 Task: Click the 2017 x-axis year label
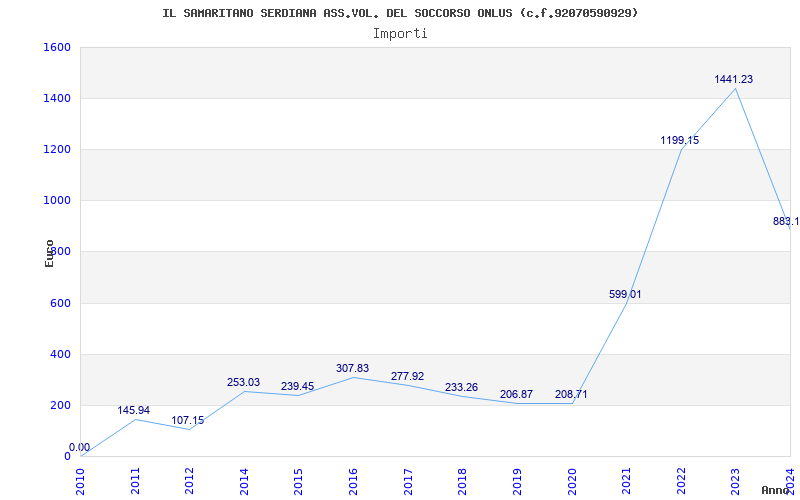(408, 481)
